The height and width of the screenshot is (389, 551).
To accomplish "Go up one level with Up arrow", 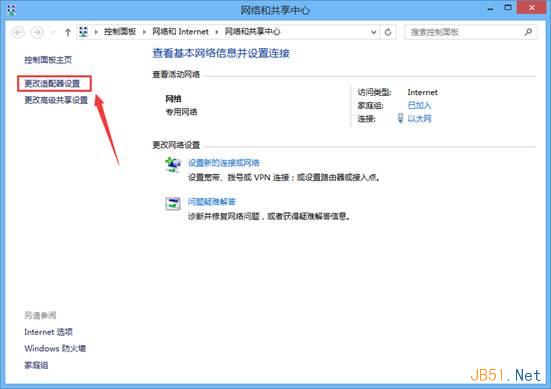I will click(68, 32).
